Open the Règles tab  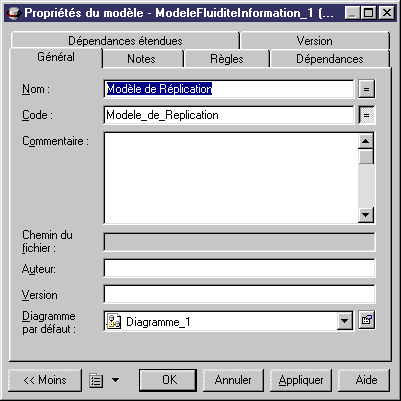227,59
